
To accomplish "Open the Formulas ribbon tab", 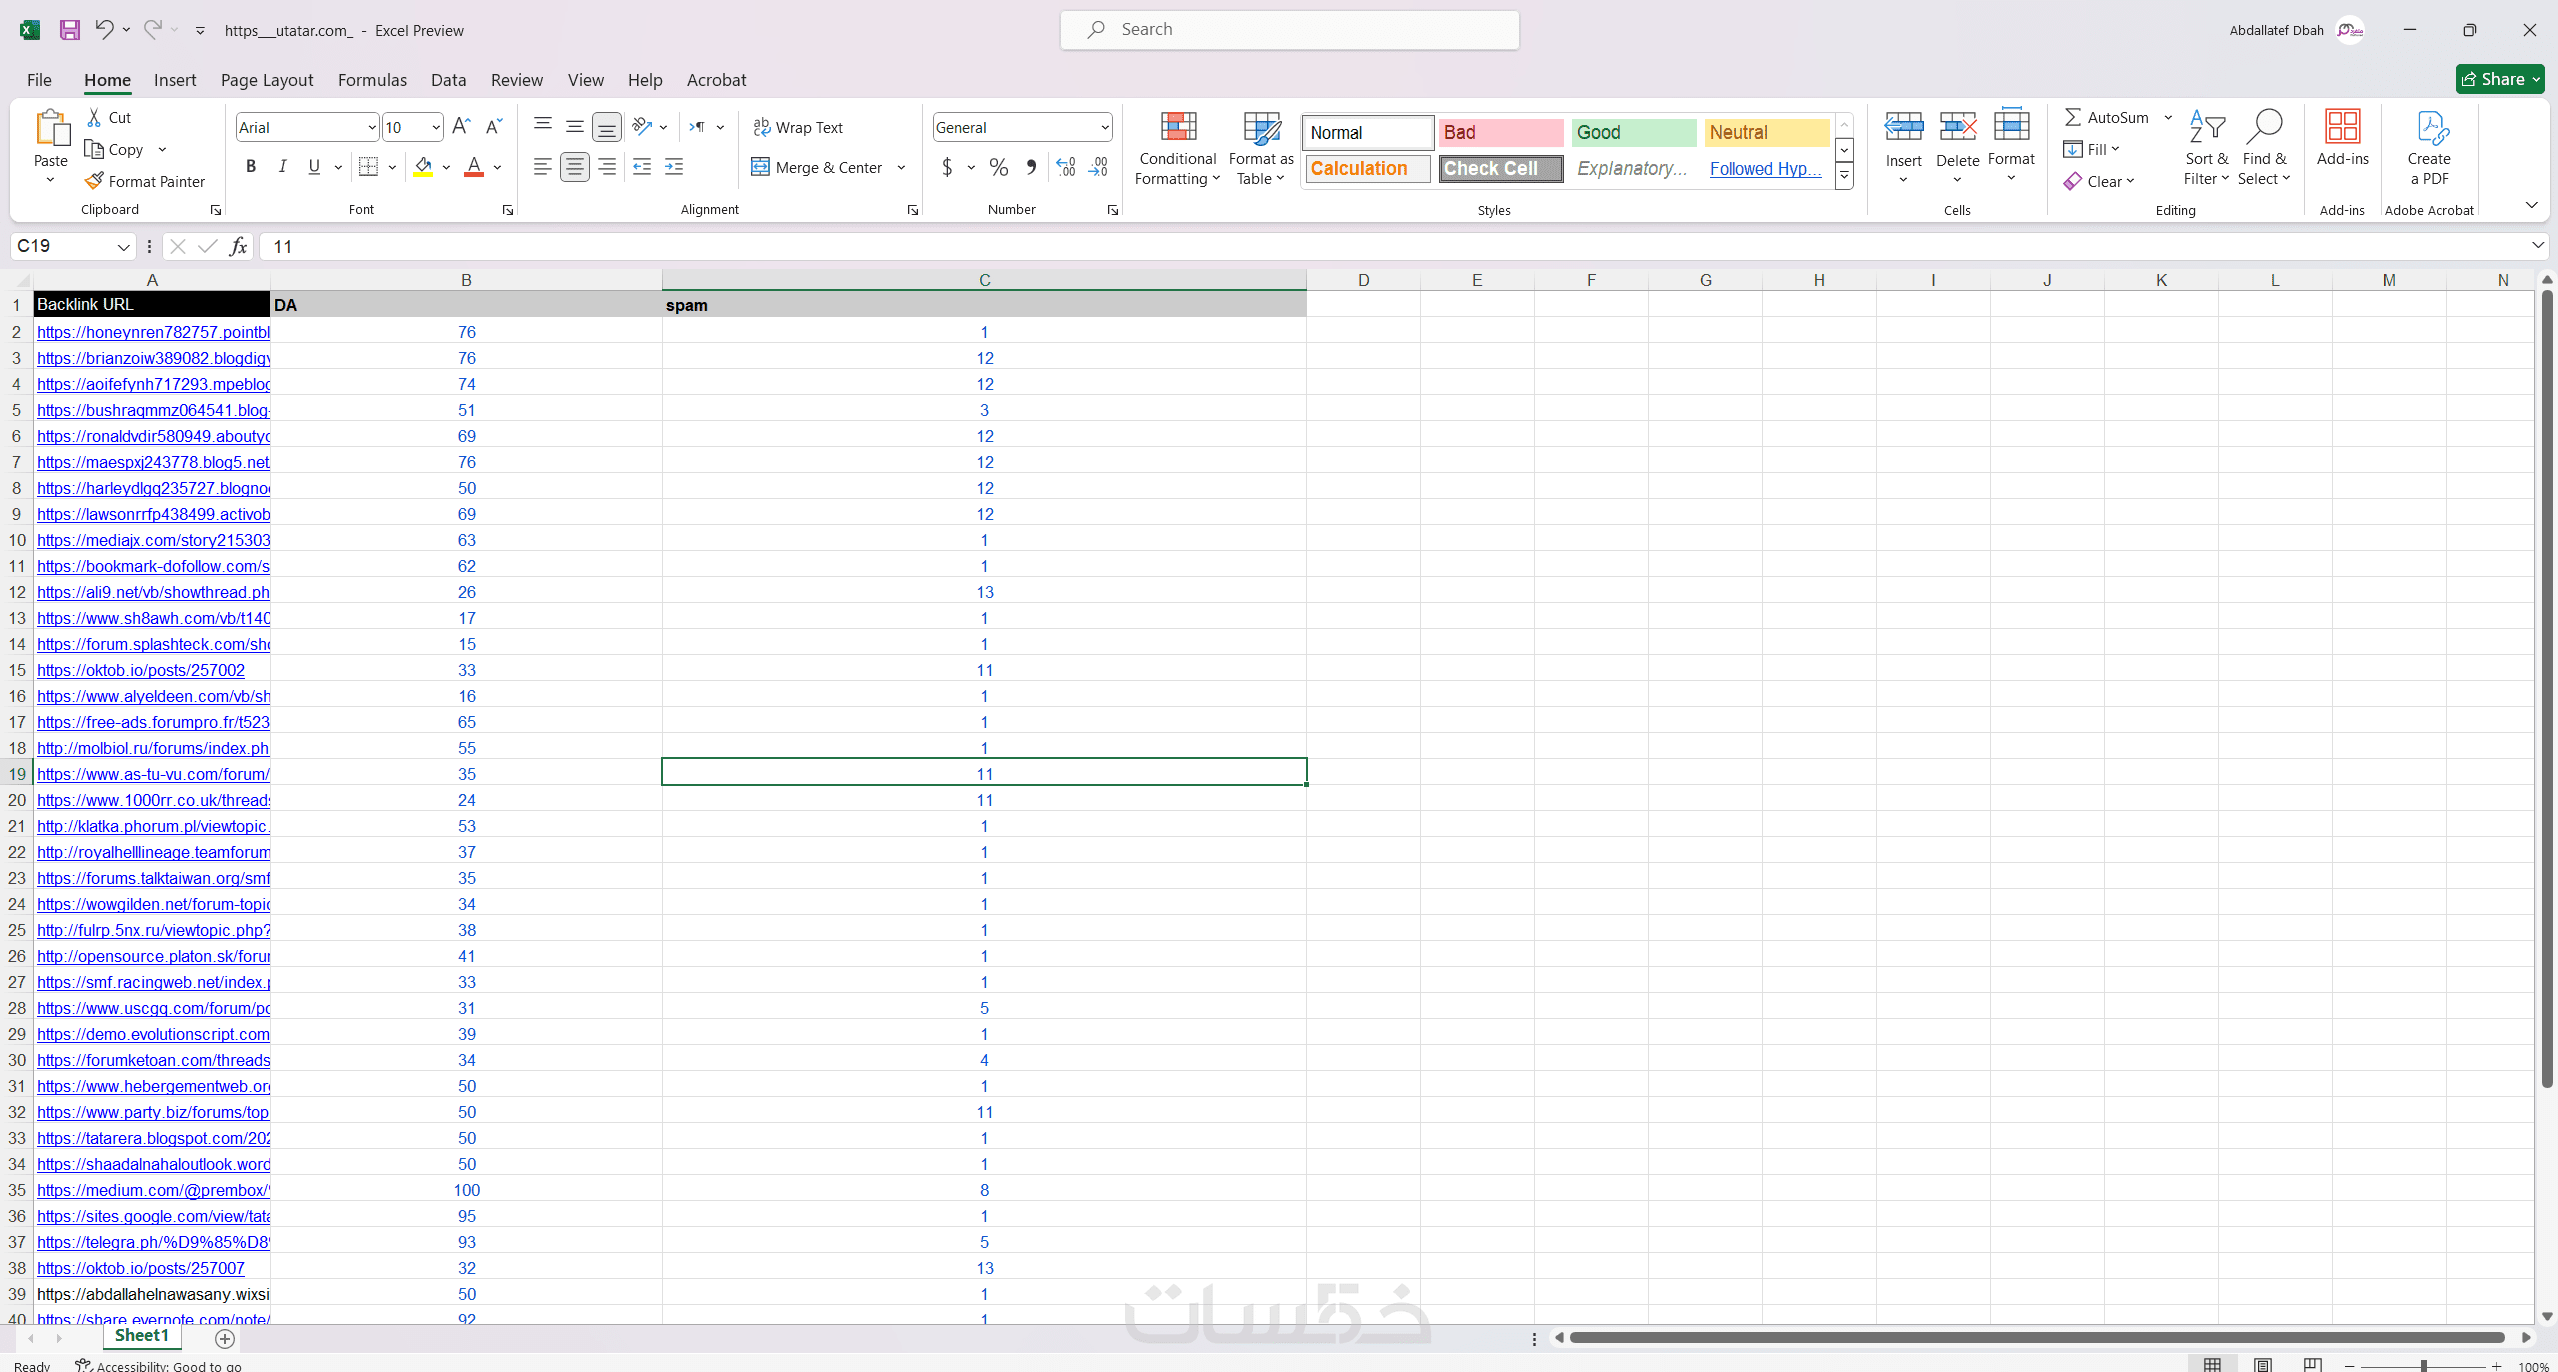I will [372, 80].
